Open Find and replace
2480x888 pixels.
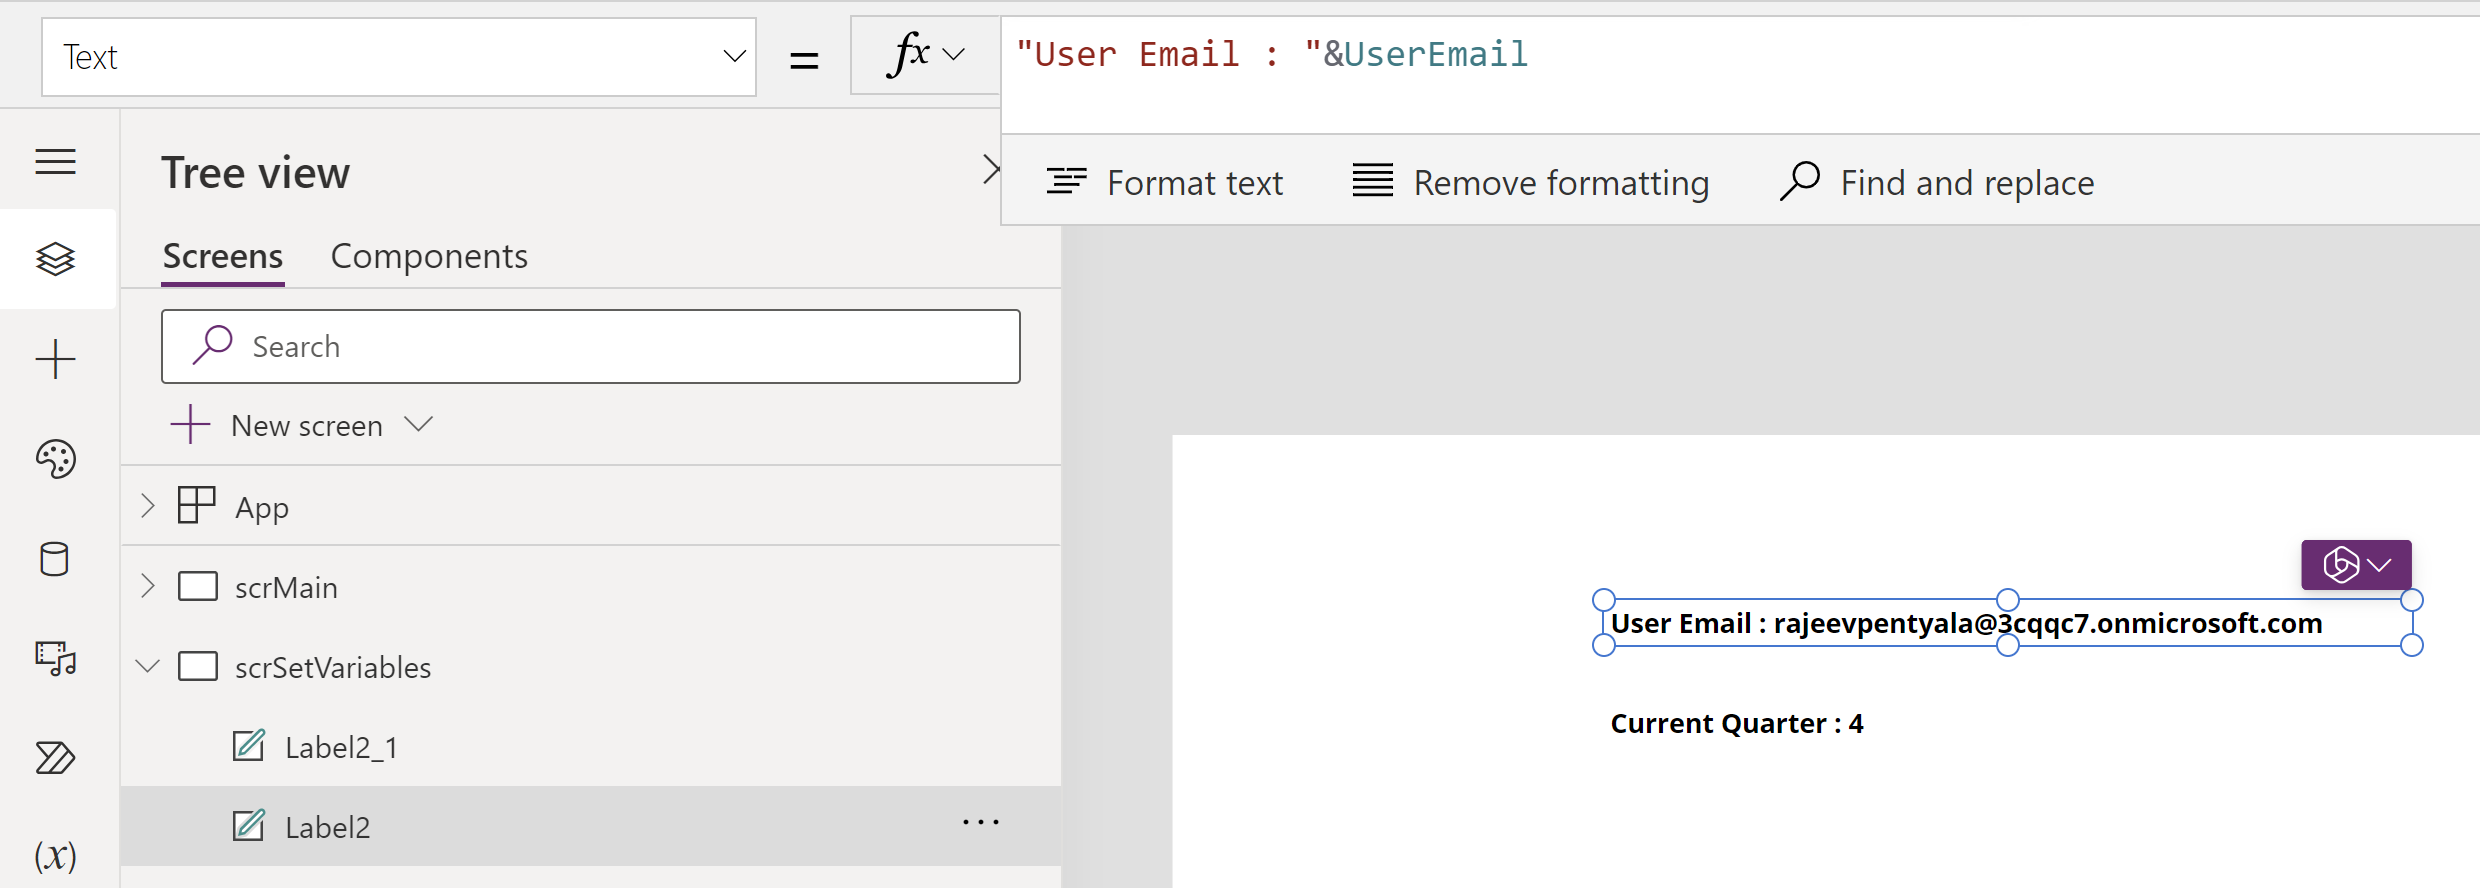[x=1937, y=183]
